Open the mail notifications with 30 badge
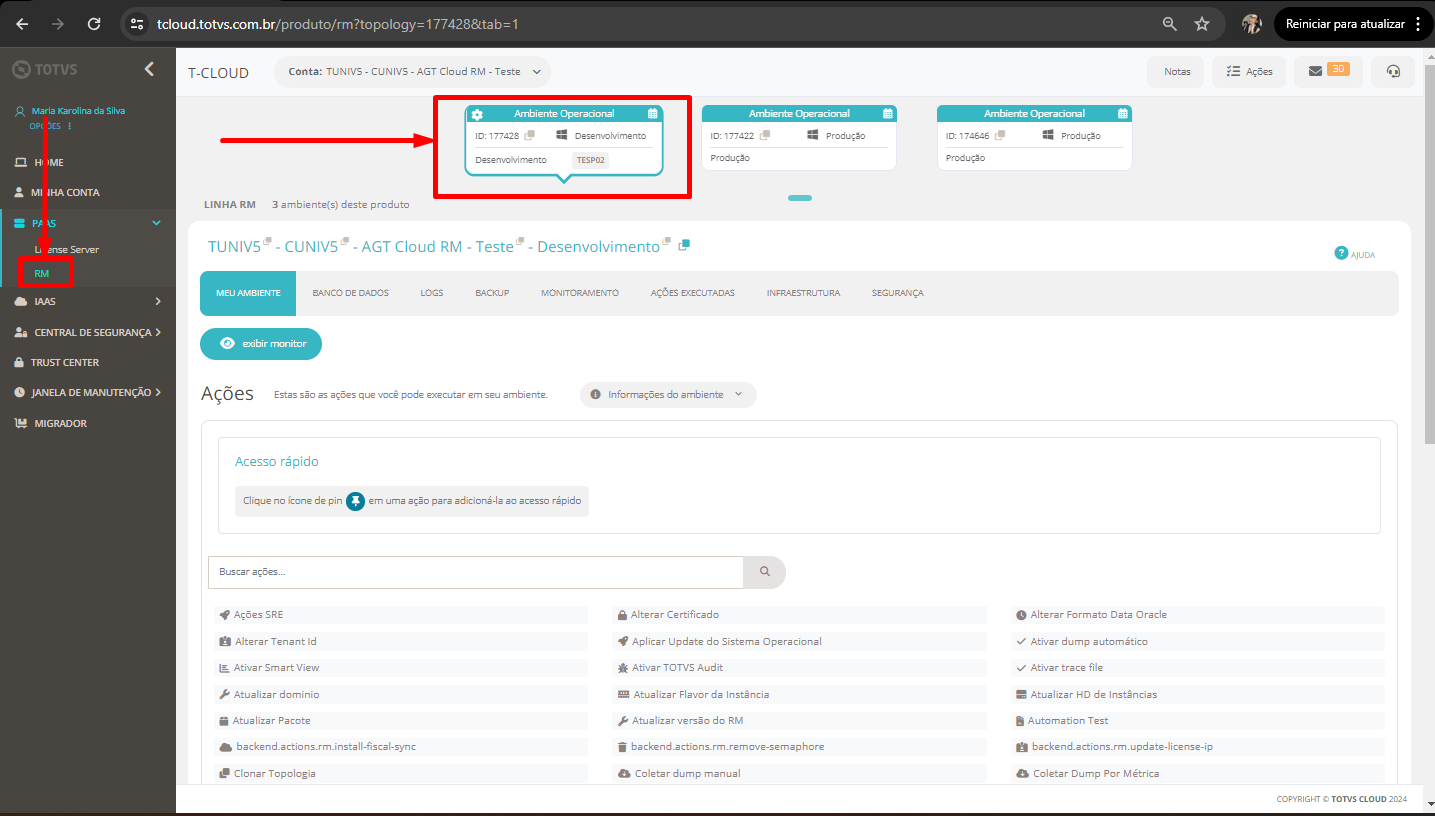The image size is (1435, 816). pyautogui.click(x=1328, y=71)
